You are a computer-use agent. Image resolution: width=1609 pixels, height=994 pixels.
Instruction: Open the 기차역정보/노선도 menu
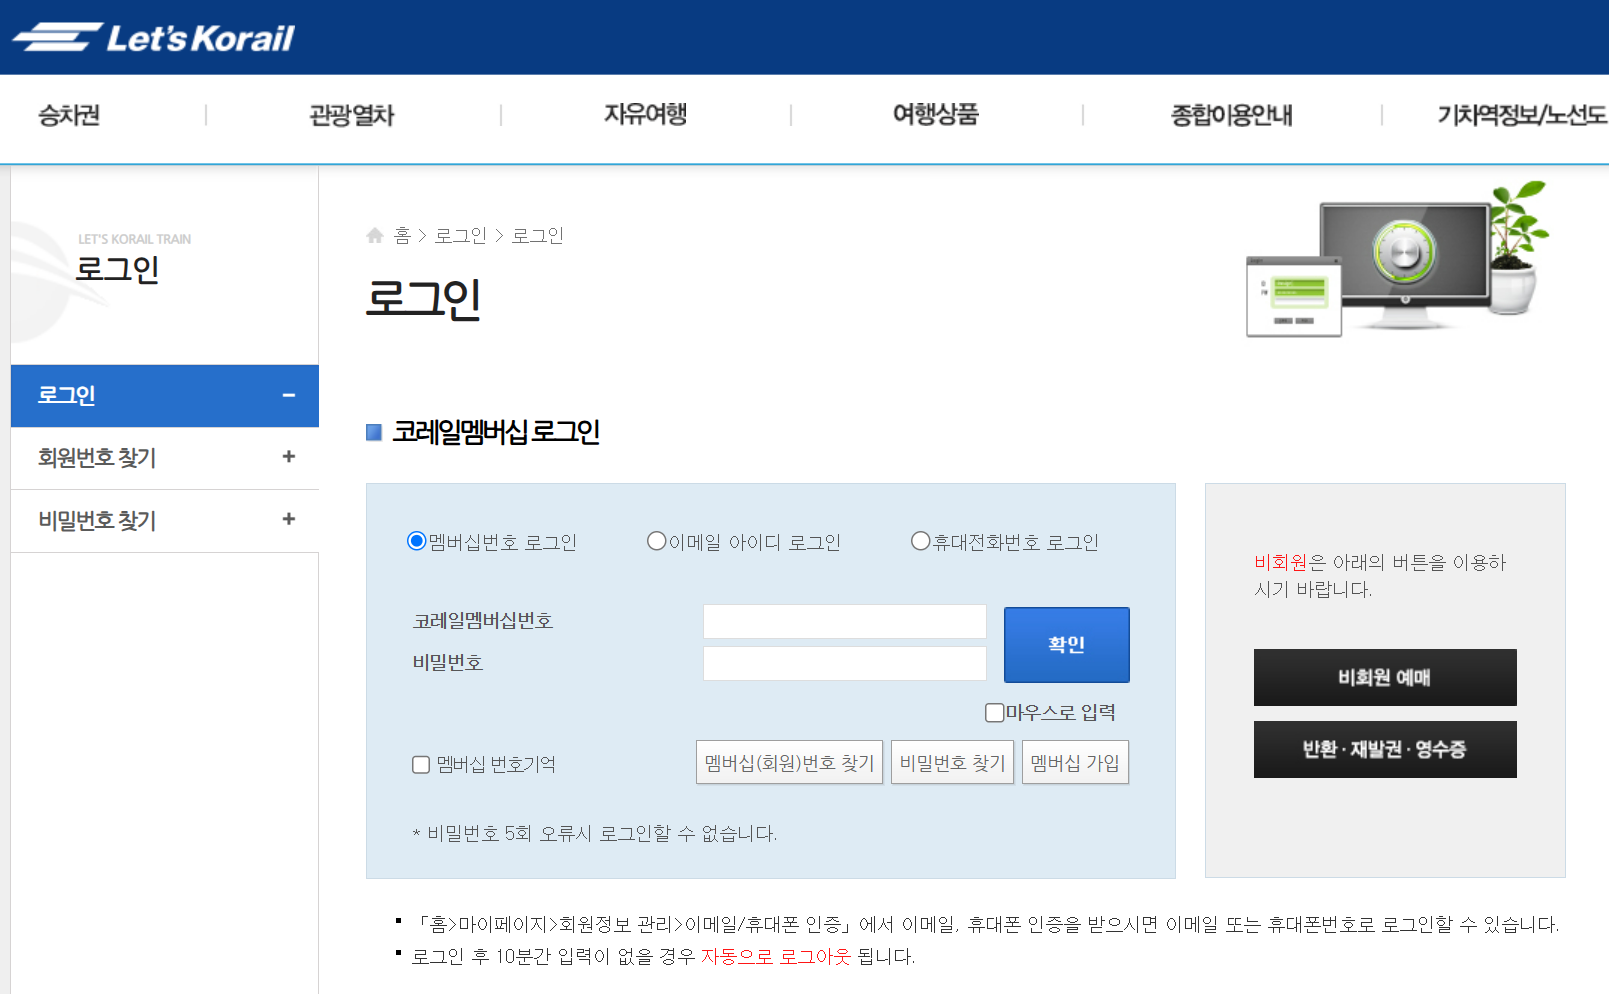pyautogui.click(x=1522, y=115)
